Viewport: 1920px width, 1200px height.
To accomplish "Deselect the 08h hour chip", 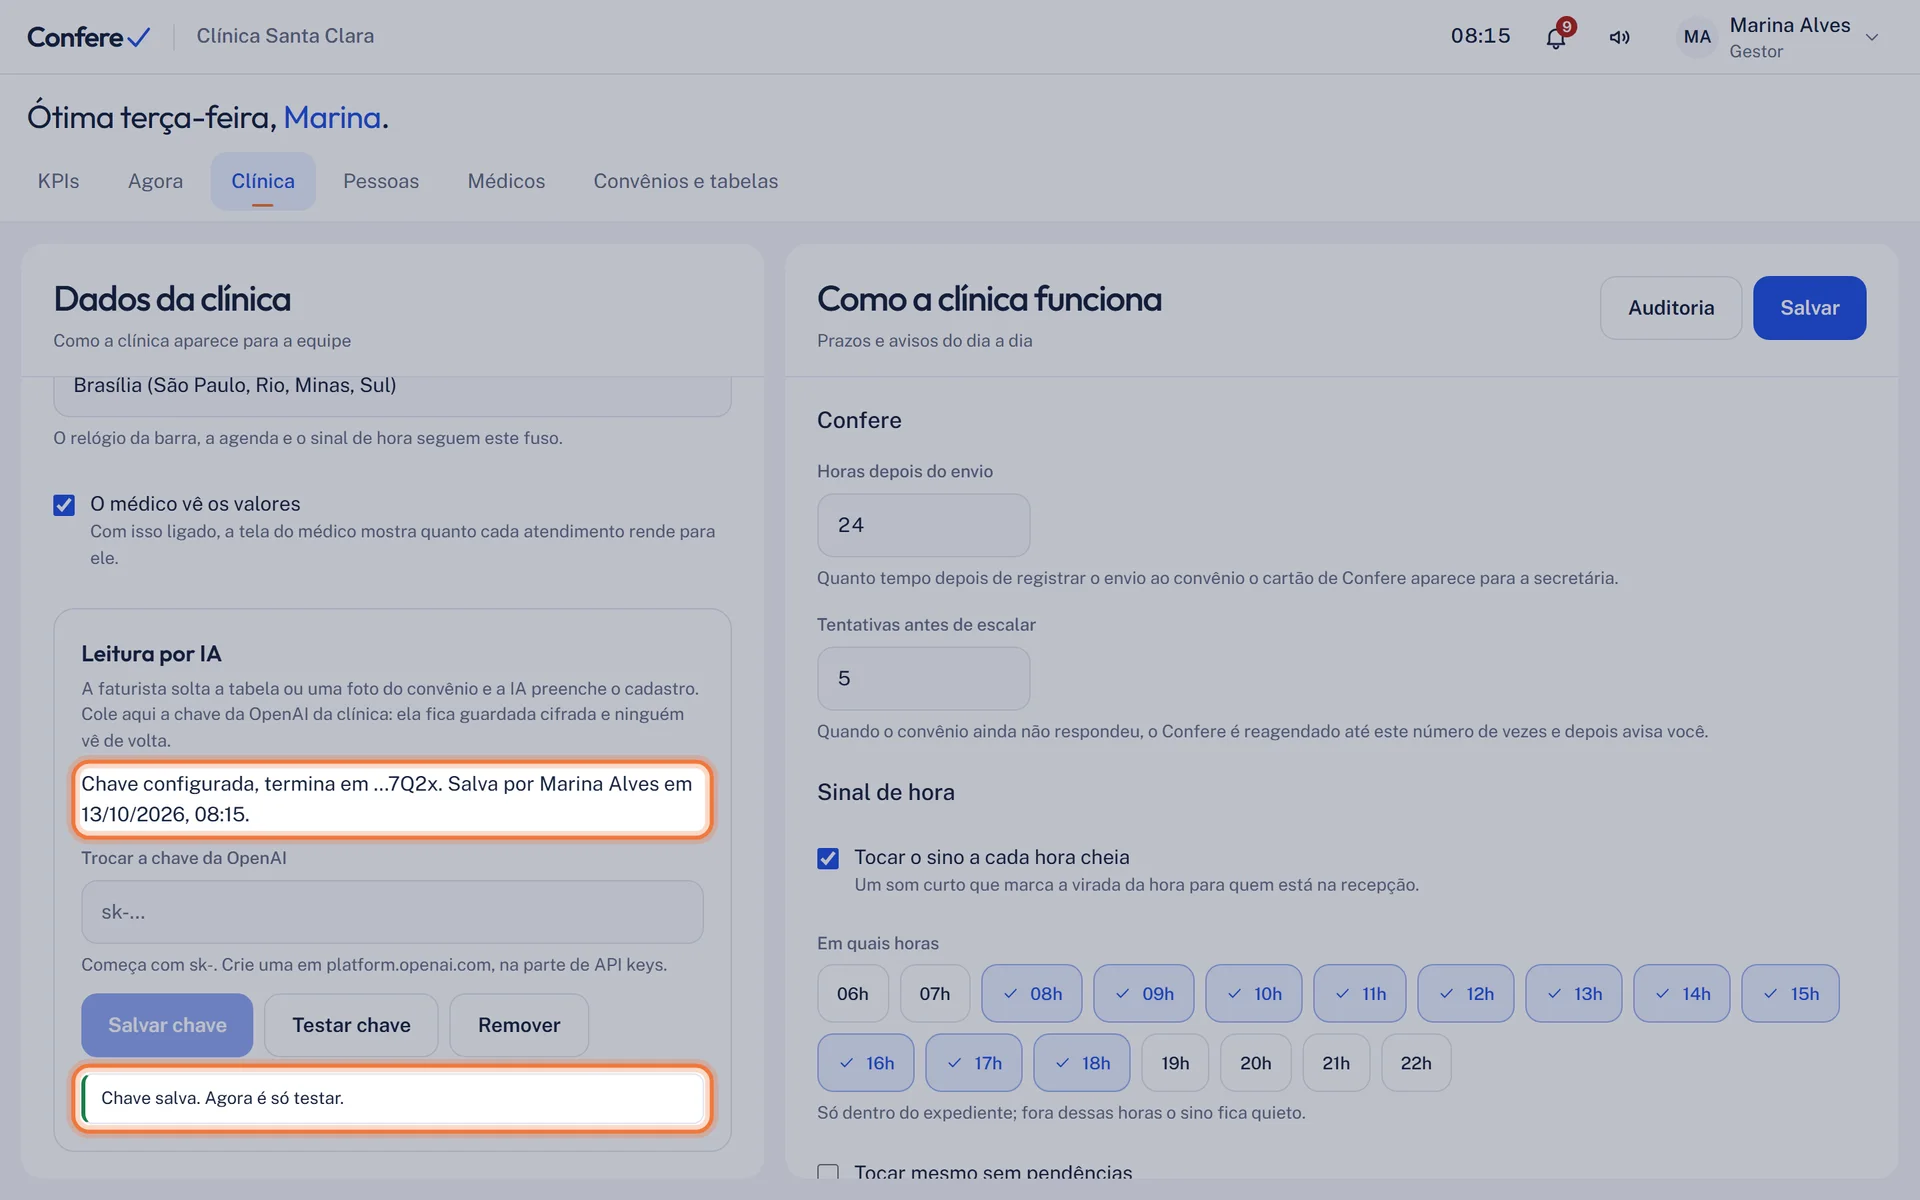I will pos(1032,993).
